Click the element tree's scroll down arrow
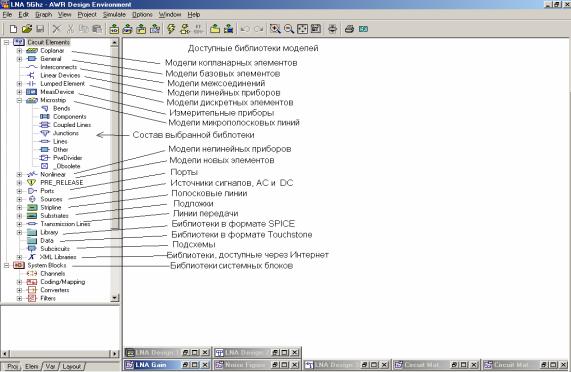 (x=115, y=298)
